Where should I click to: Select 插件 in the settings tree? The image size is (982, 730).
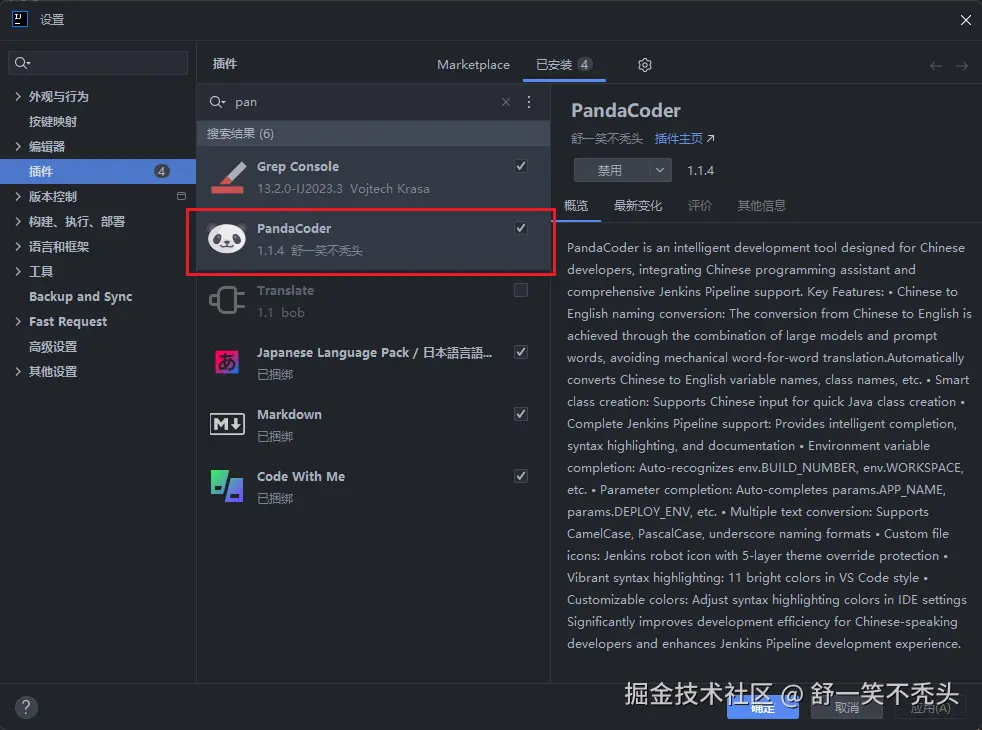coord(98,171)
